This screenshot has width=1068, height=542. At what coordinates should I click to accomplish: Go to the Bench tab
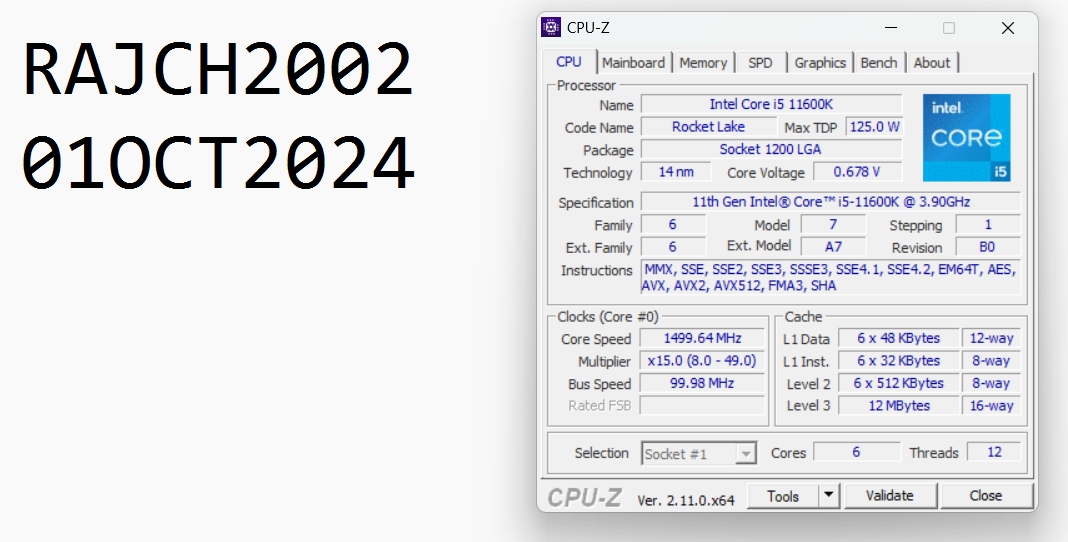(x=879, y=63)
